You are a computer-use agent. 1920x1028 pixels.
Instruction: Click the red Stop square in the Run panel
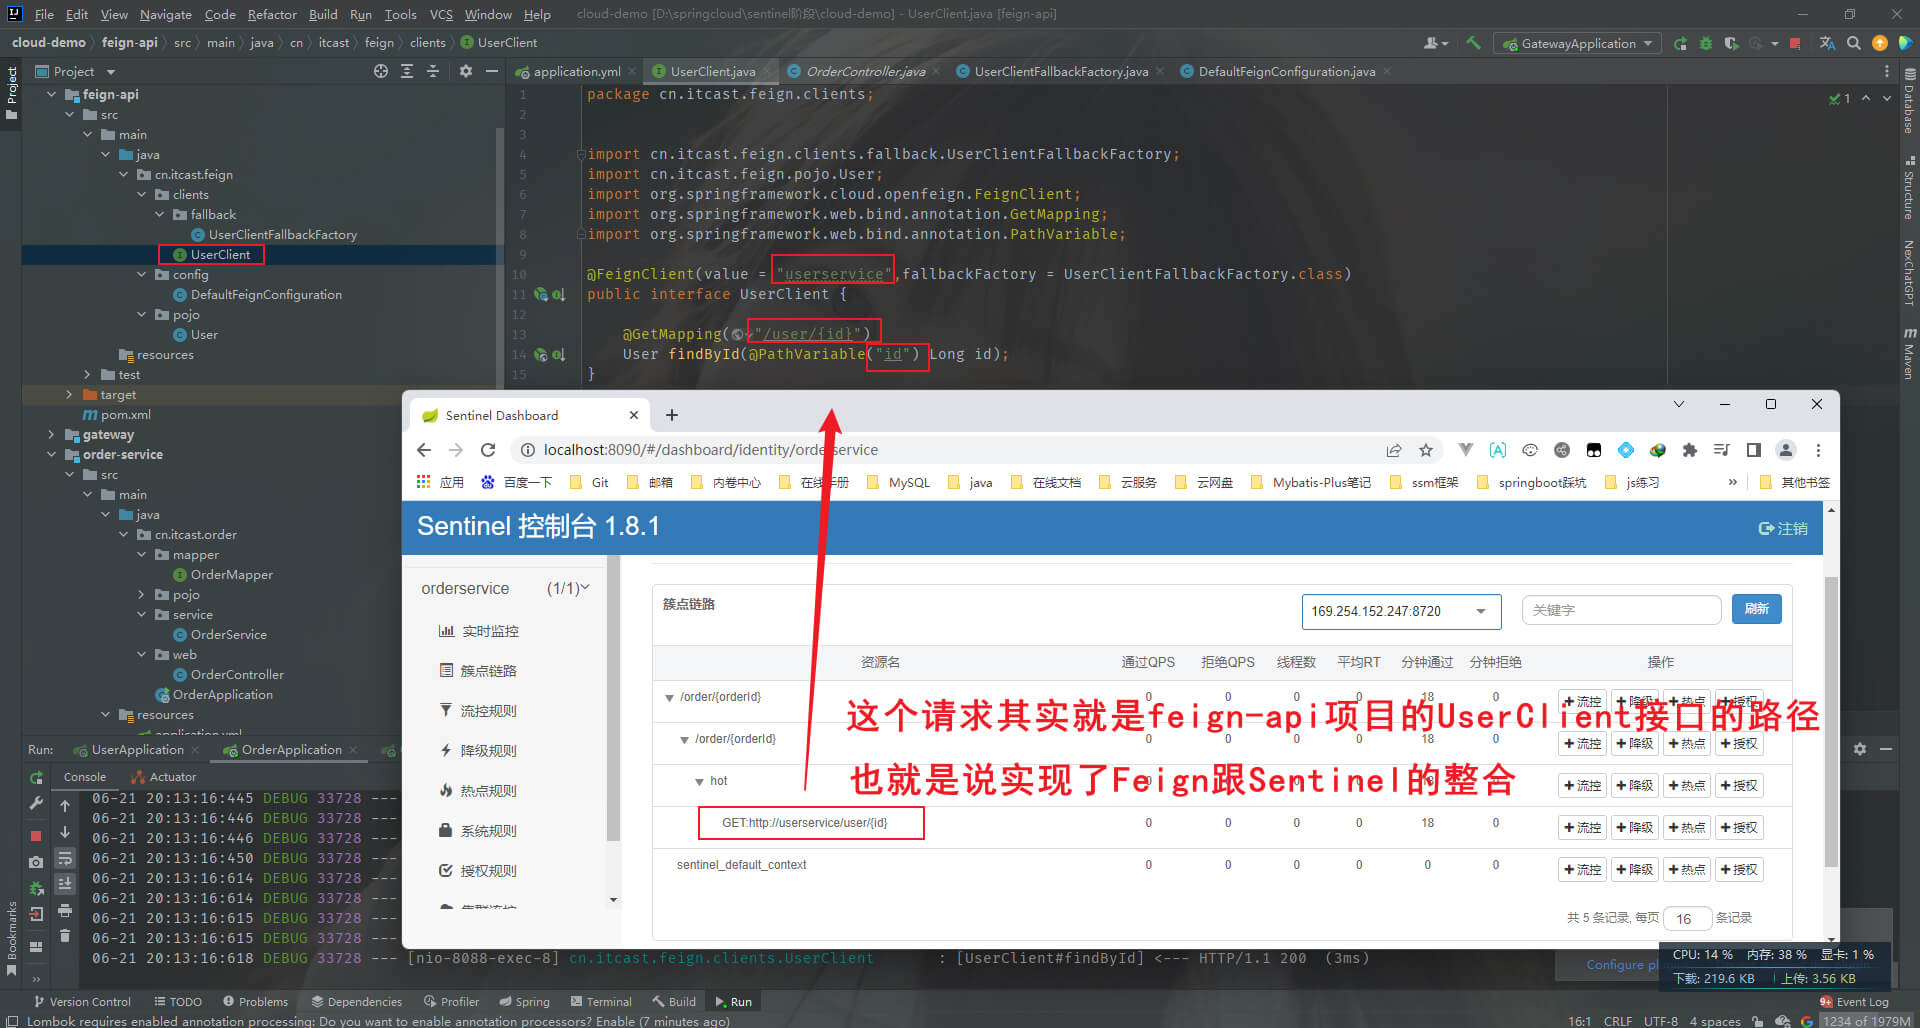(x=36, y=835)
